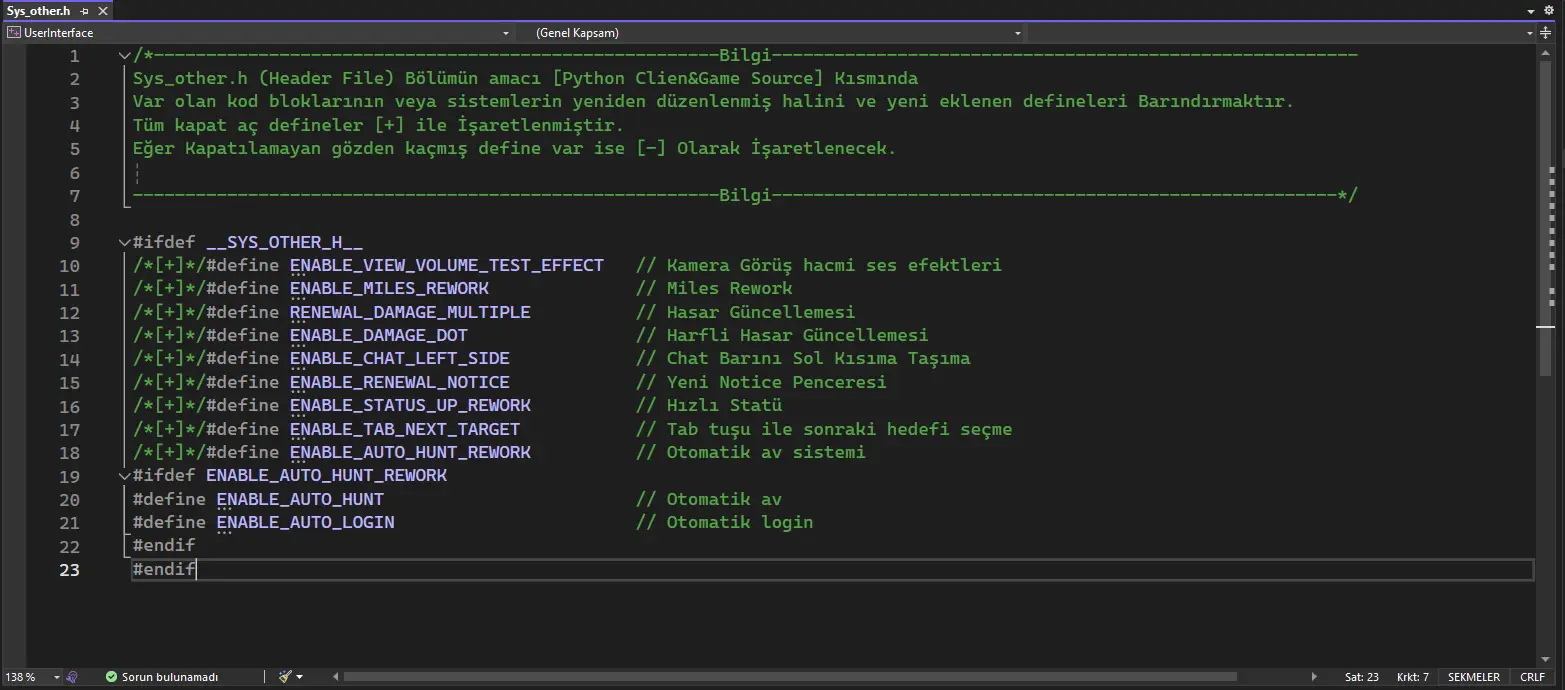
Task: Click the code health indicator icon
Action: pos(72,677)
